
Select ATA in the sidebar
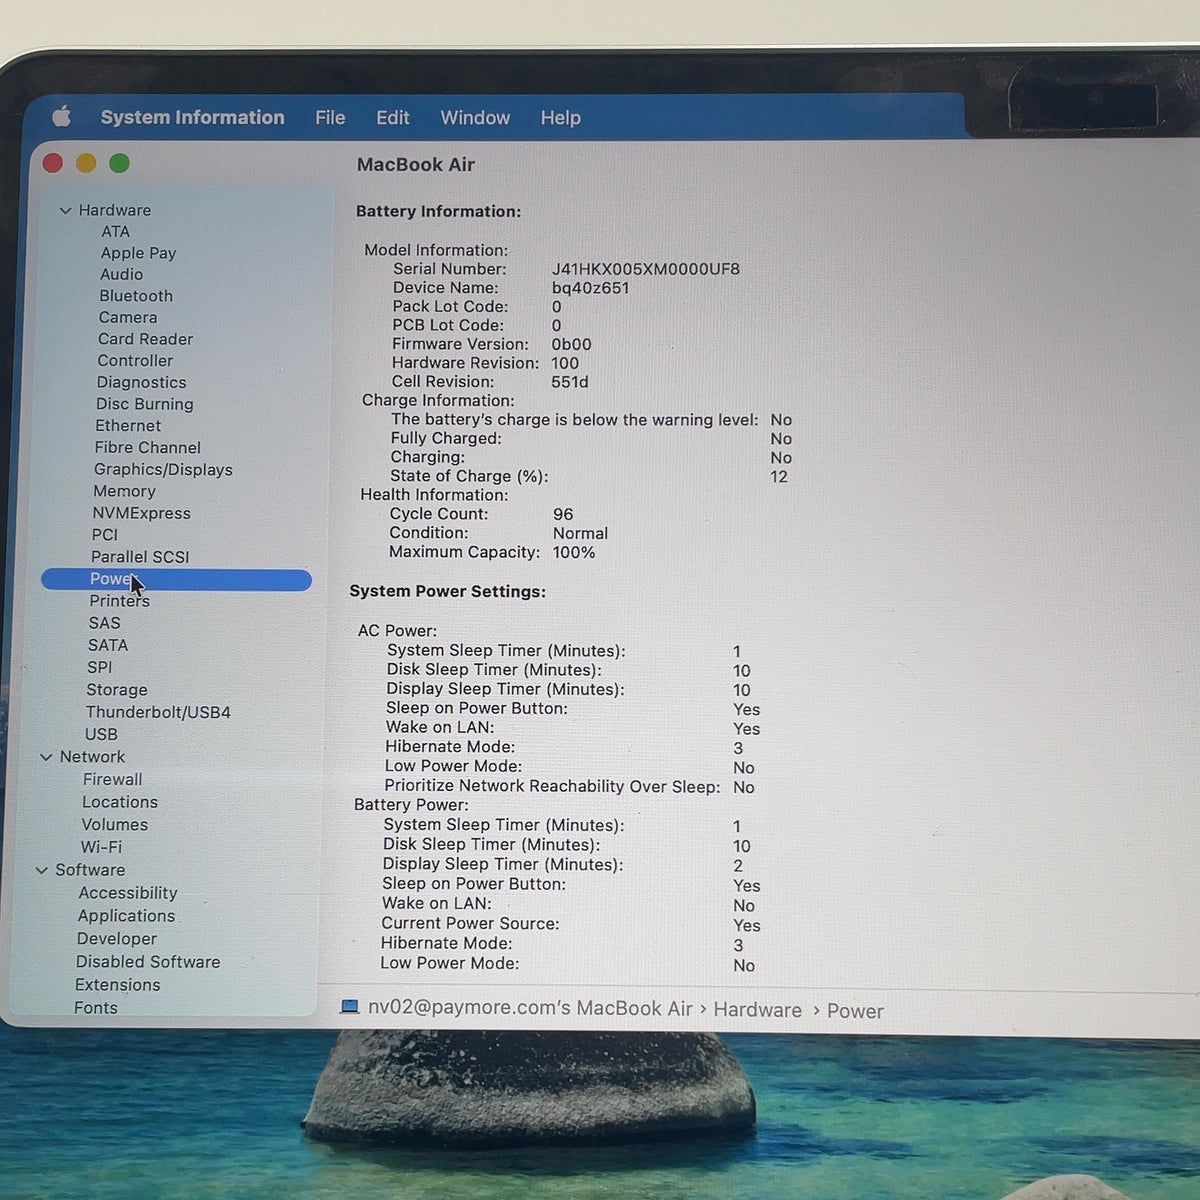(115, 232)
